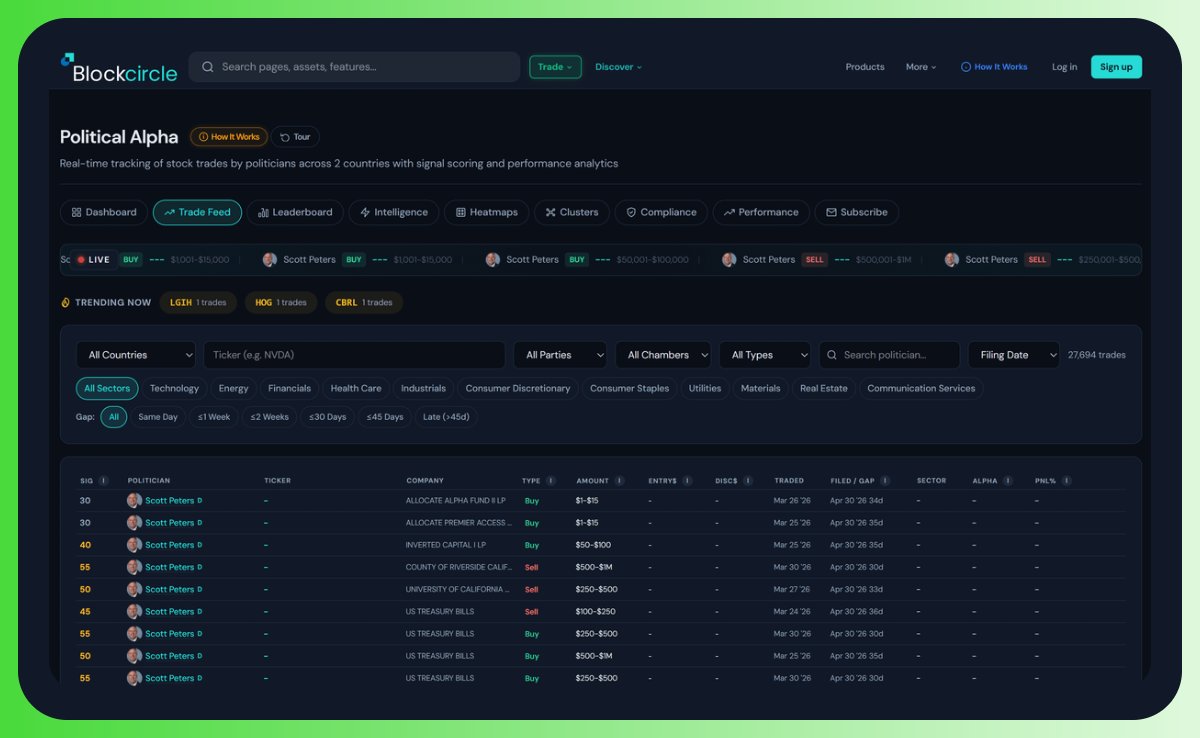Select the ≤2 Weeks gap filter

click(270, 417)
